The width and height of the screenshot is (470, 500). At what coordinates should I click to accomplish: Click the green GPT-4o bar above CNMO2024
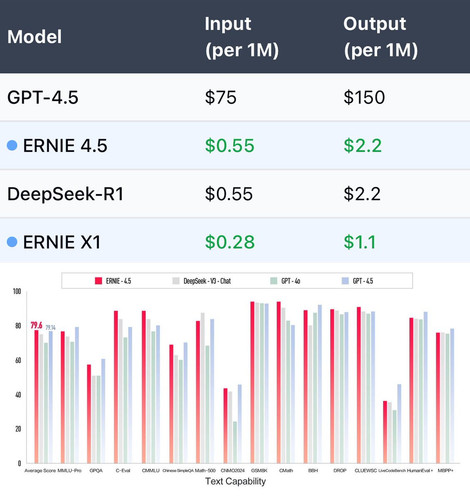pyautogui.click(x=235, y=442)
